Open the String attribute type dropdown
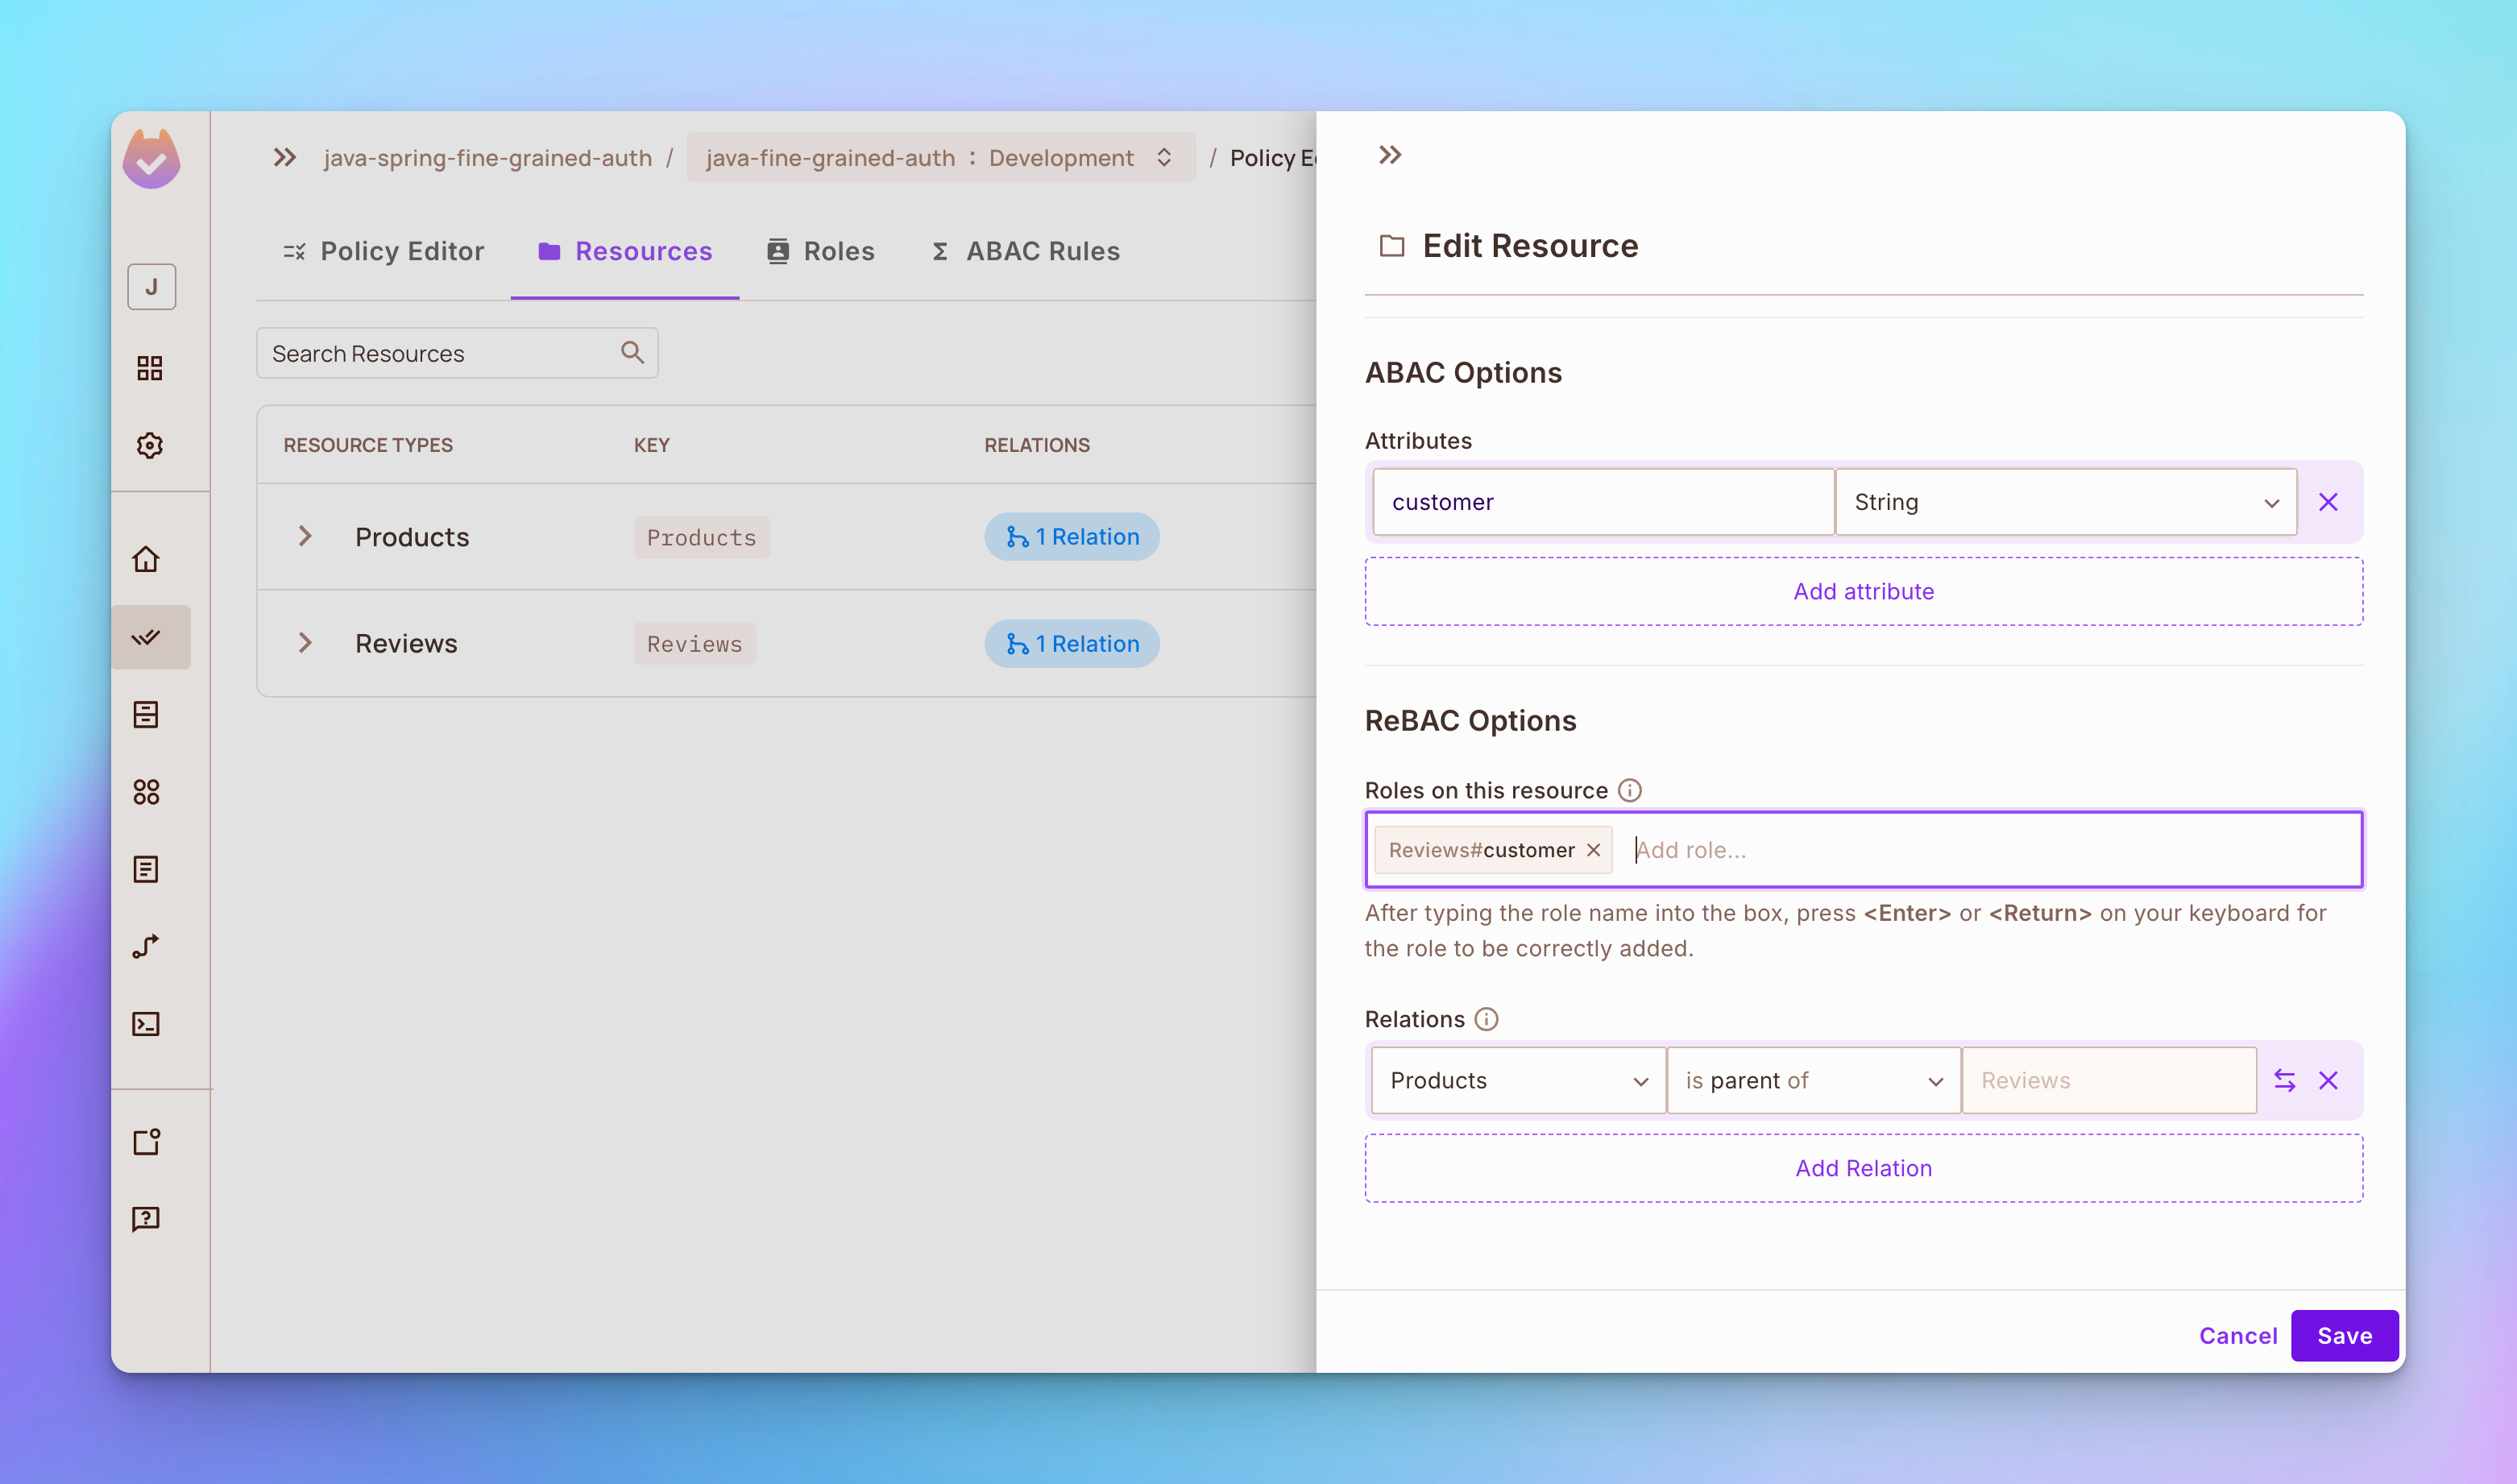This screenshot has width=2517, height=1484. (2066, 502)
